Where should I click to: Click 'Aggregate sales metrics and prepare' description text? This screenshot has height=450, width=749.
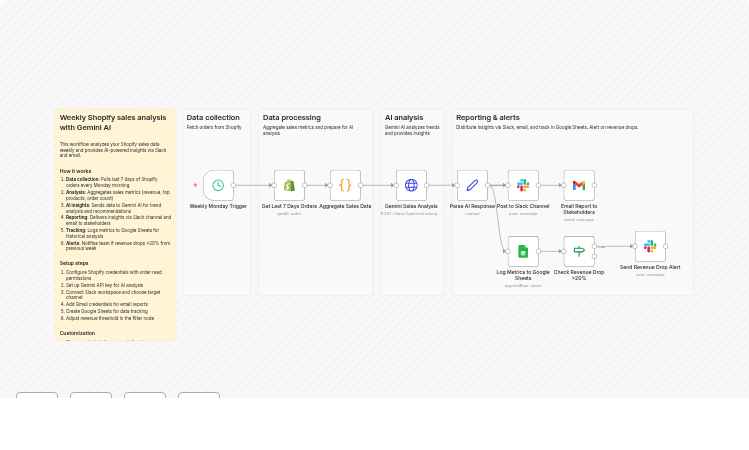point(308,130)
